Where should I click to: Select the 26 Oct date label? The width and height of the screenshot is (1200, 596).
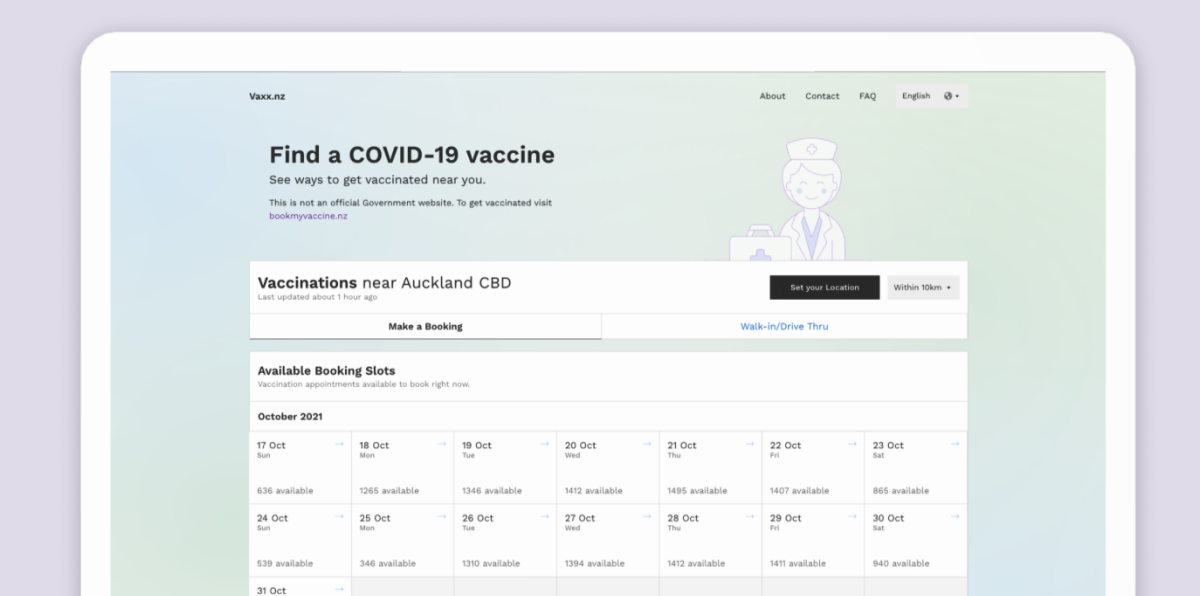coord(478,518)
